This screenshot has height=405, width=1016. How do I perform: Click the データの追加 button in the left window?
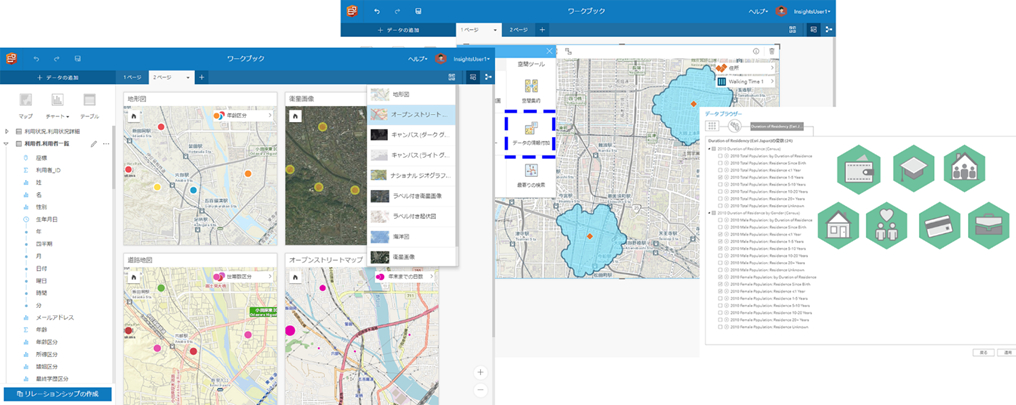point(57,77)
